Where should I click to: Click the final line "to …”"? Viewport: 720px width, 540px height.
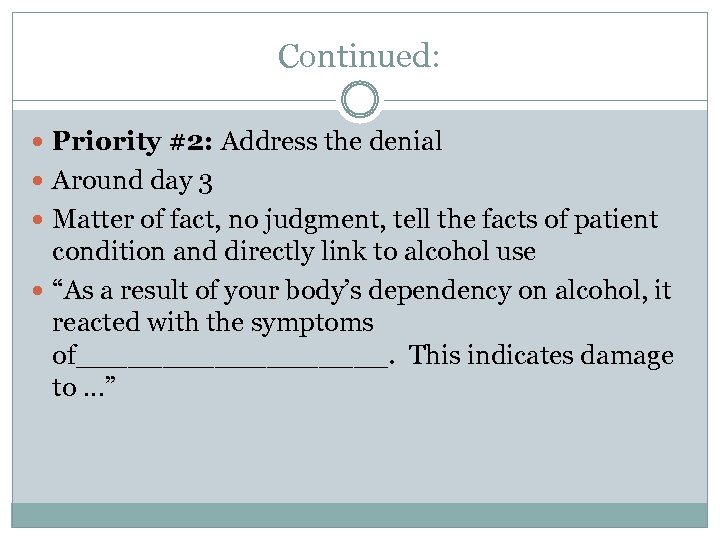click(x=83, y=387)
